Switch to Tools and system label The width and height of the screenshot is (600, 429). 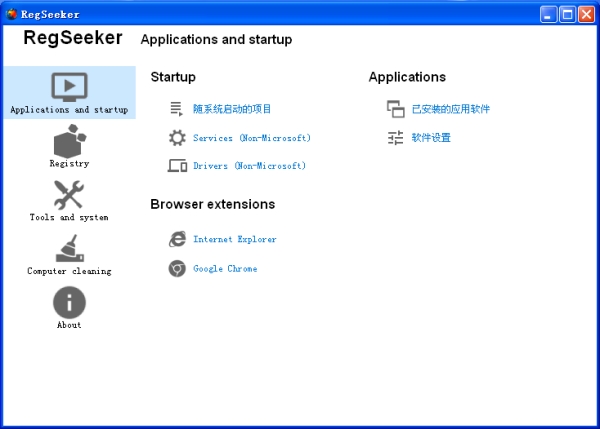[69, 217]
